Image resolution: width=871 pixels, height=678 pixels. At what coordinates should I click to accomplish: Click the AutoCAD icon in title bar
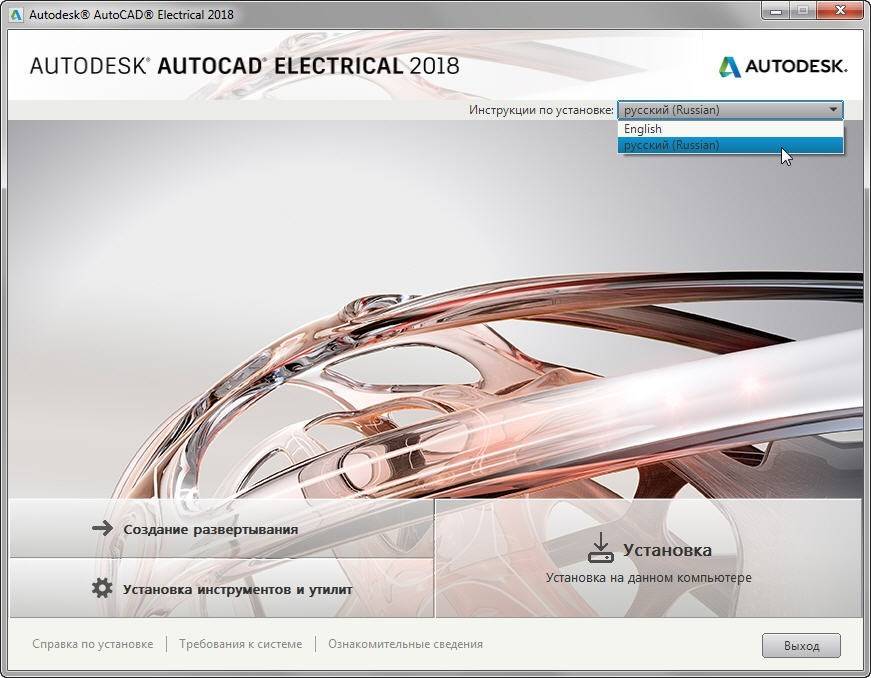(x=16, y=15)
